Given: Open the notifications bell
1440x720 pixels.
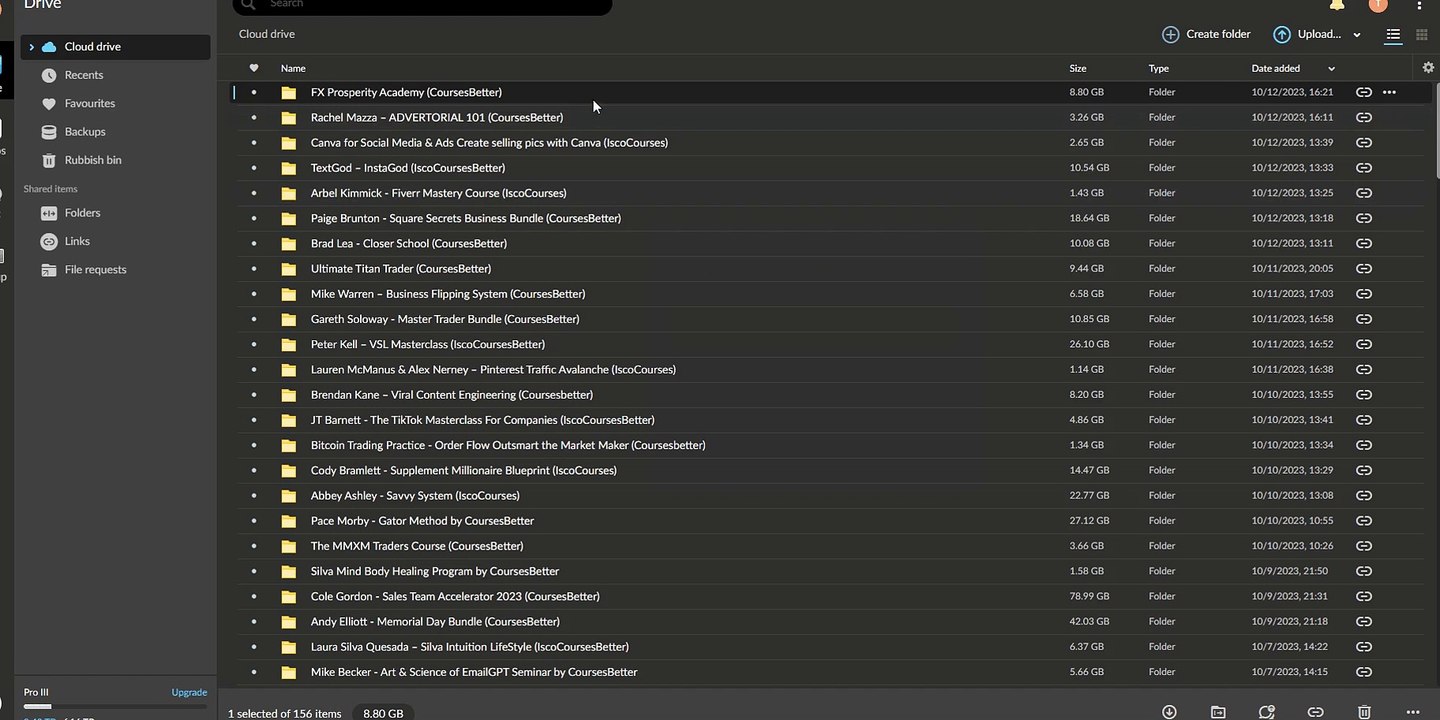Looking at the screenshot, I should 1337,5.
